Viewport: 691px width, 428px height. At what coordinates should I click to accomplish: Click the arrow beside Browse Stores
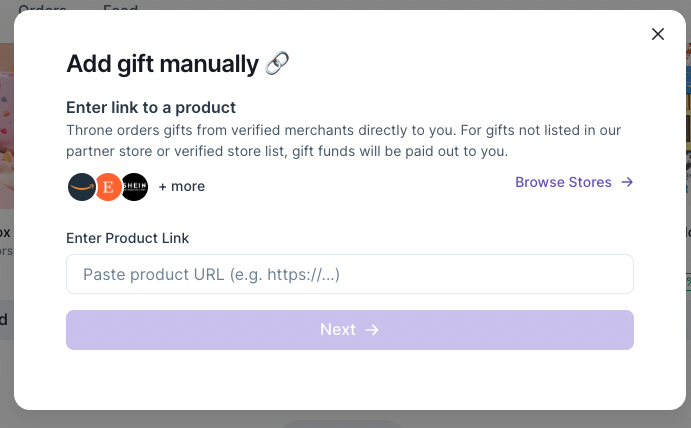(627, 182)
